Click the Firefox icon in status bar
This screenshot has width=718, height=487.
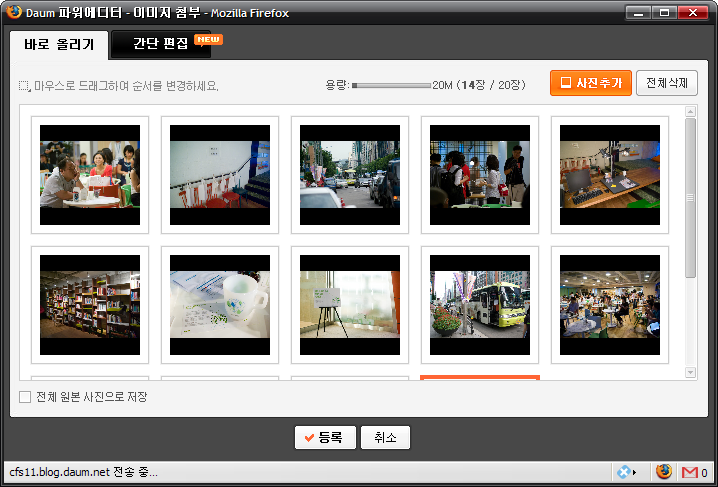tap(664, 471)
